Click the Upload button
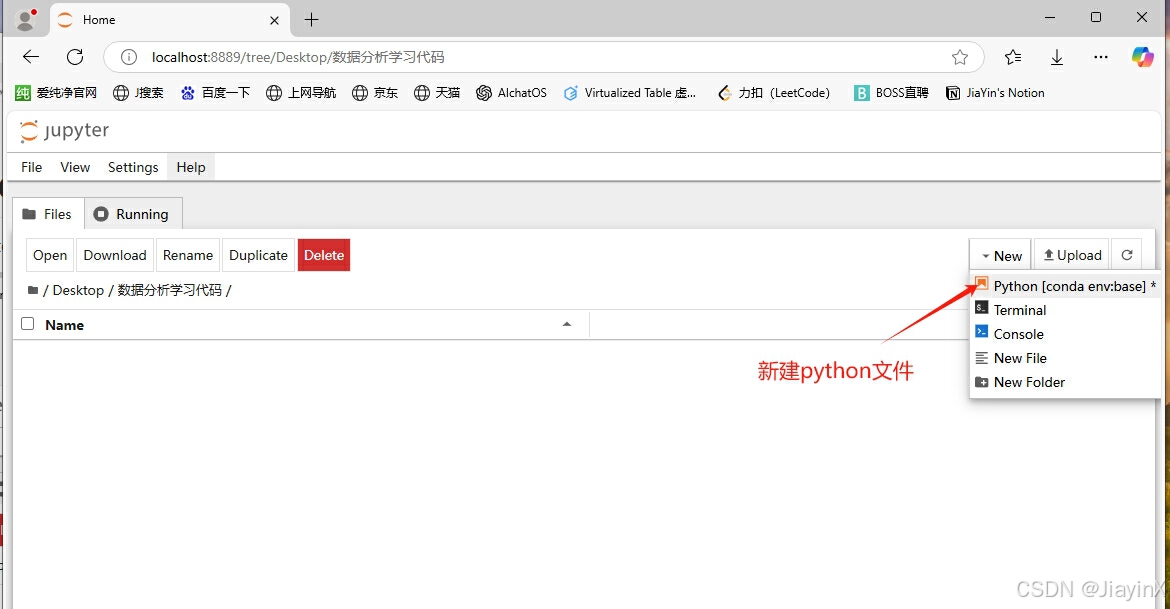The image size is (1170, 609). coord(1072,255)
